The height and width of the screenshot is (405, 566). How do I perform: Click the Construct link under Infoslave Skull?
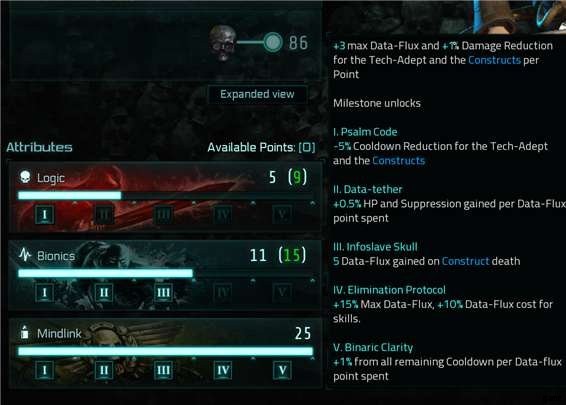click(x=465, y=261)
